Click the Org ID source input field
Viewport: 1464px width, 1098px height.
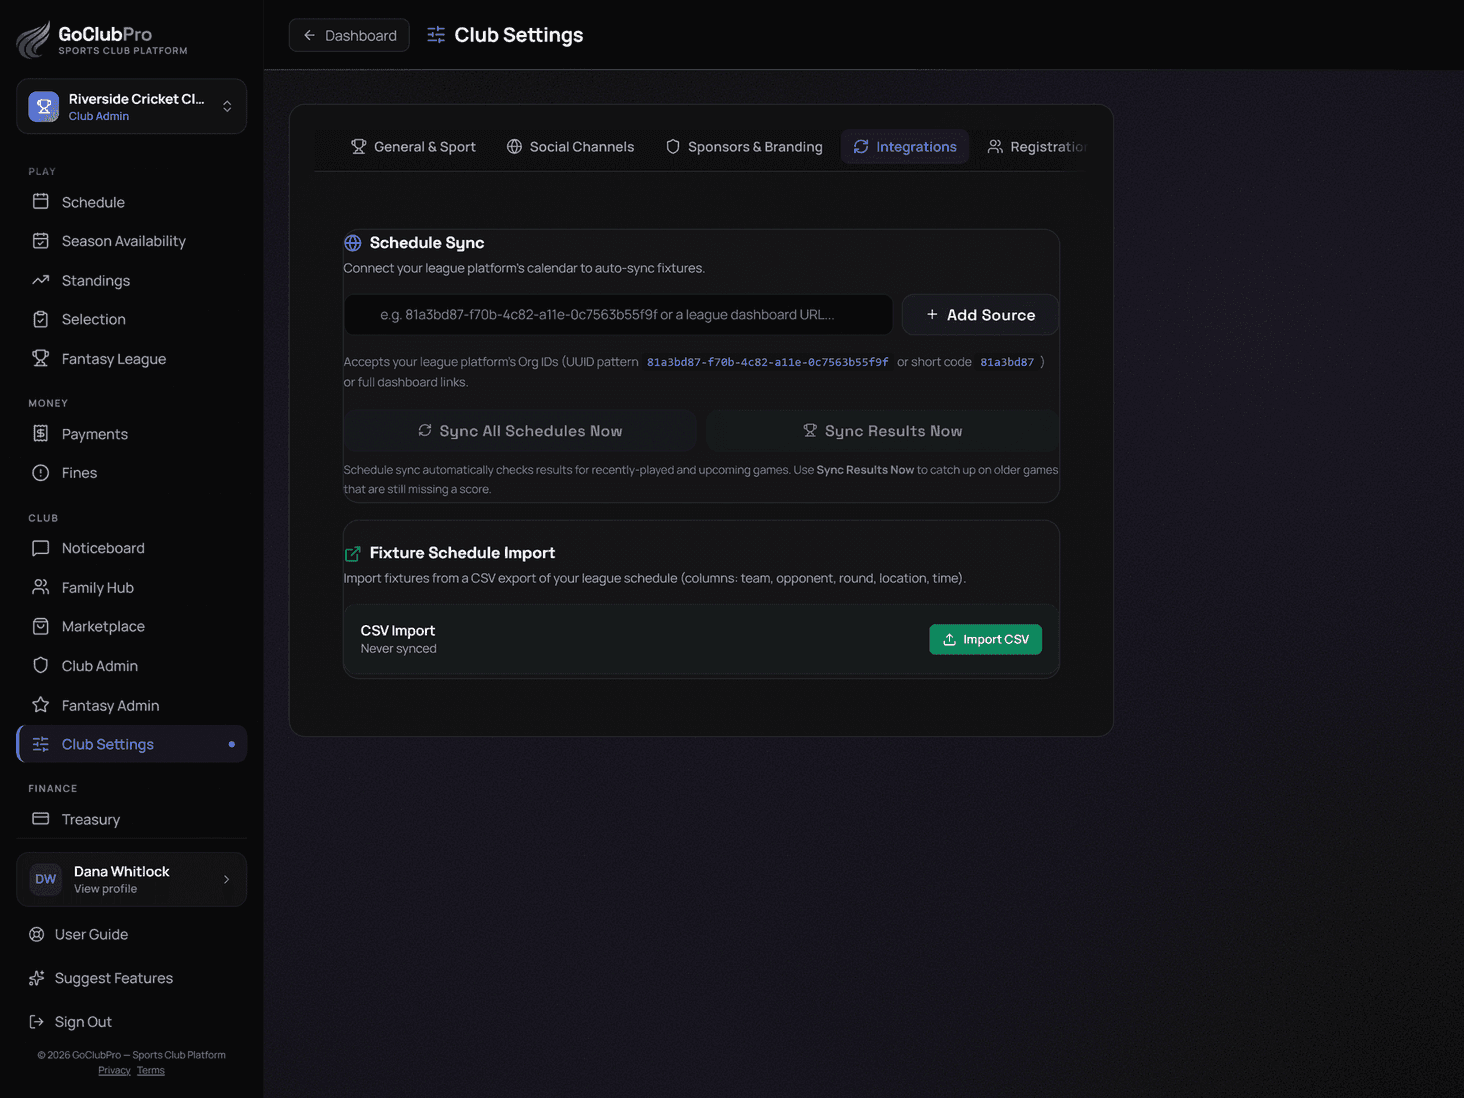[x=618, y=315]
